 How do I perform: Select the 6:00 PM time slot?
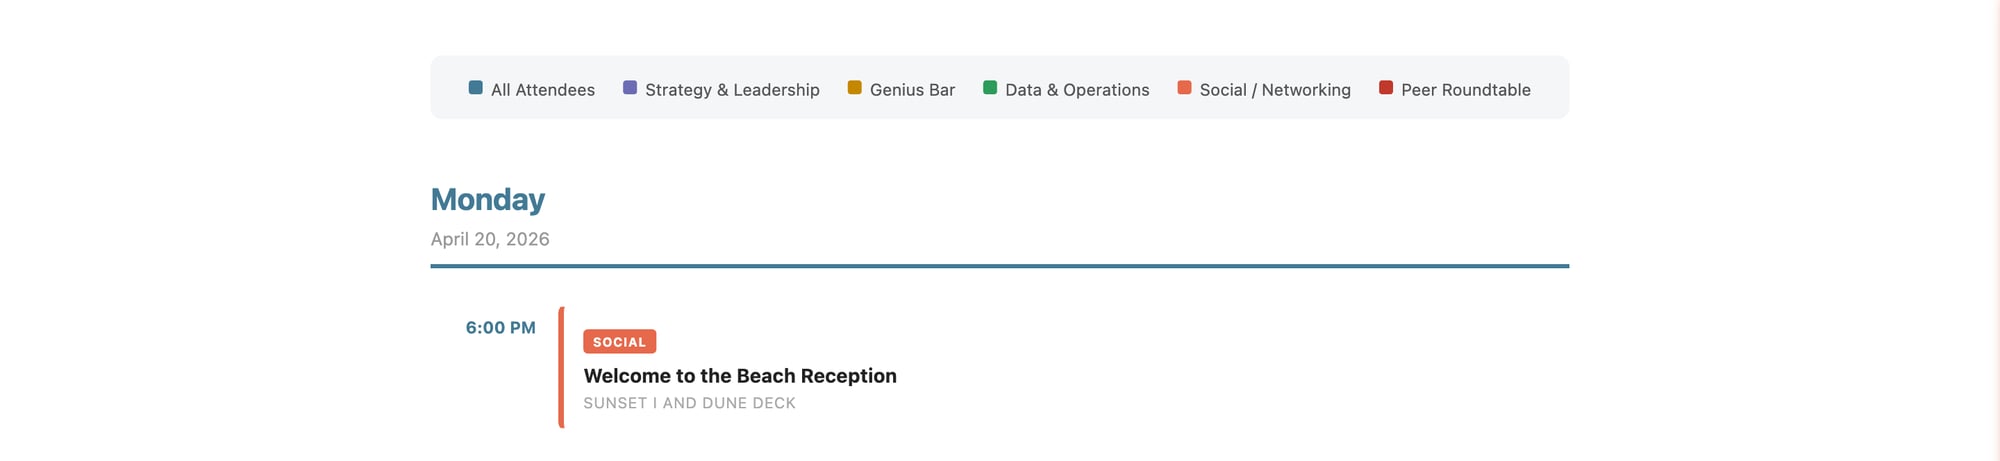click(x=501, y=328)
